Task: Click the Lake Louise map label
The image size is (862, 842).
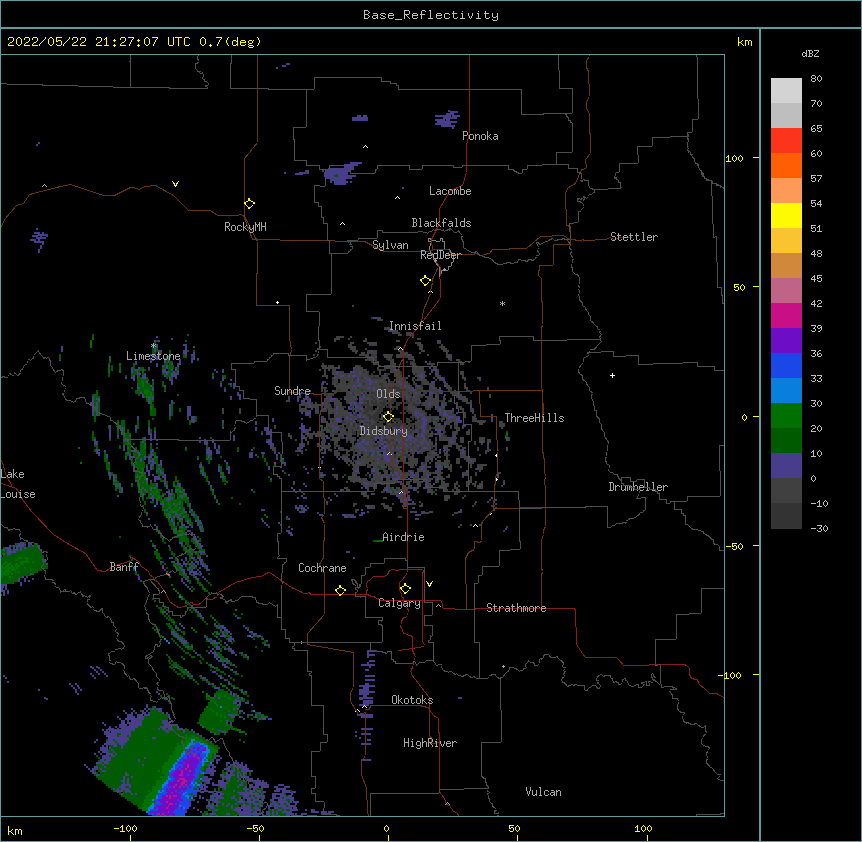Action: click(x=18, y=484)
